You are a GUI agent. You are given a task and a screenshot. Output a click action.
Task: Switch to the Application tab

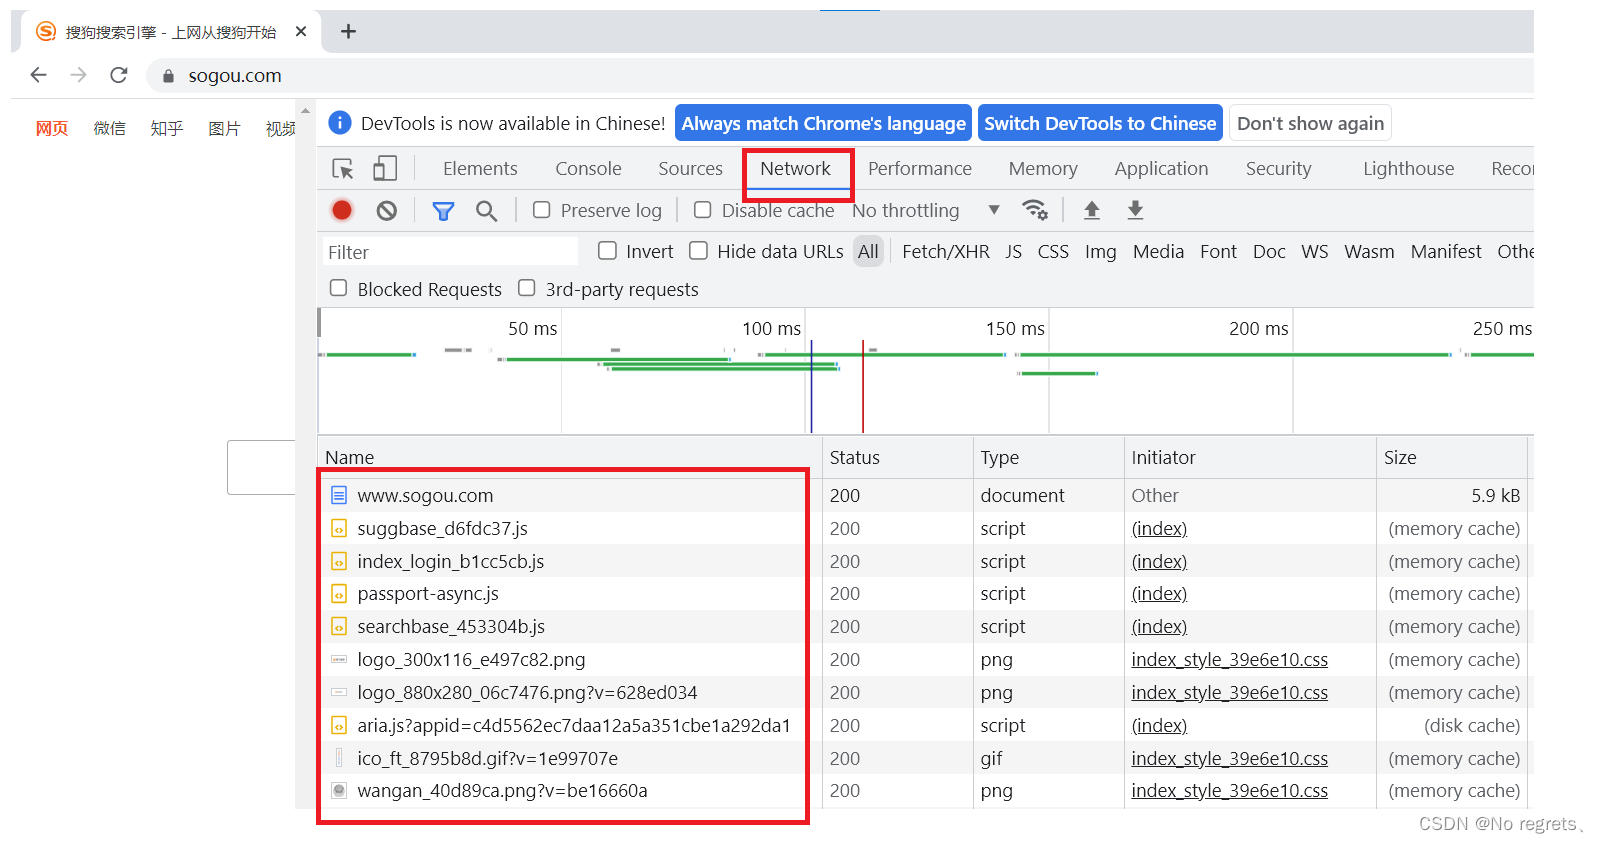[1161, 169]
